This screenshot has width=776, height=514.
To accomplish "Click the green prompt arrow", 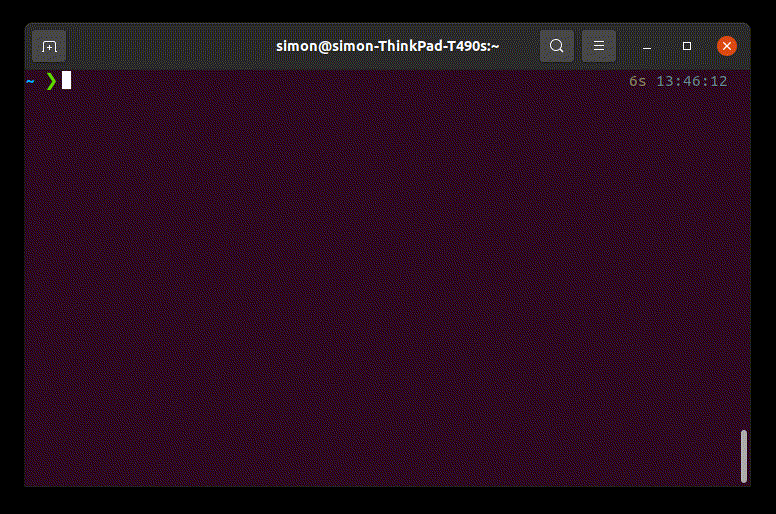I will pos(51,81).
